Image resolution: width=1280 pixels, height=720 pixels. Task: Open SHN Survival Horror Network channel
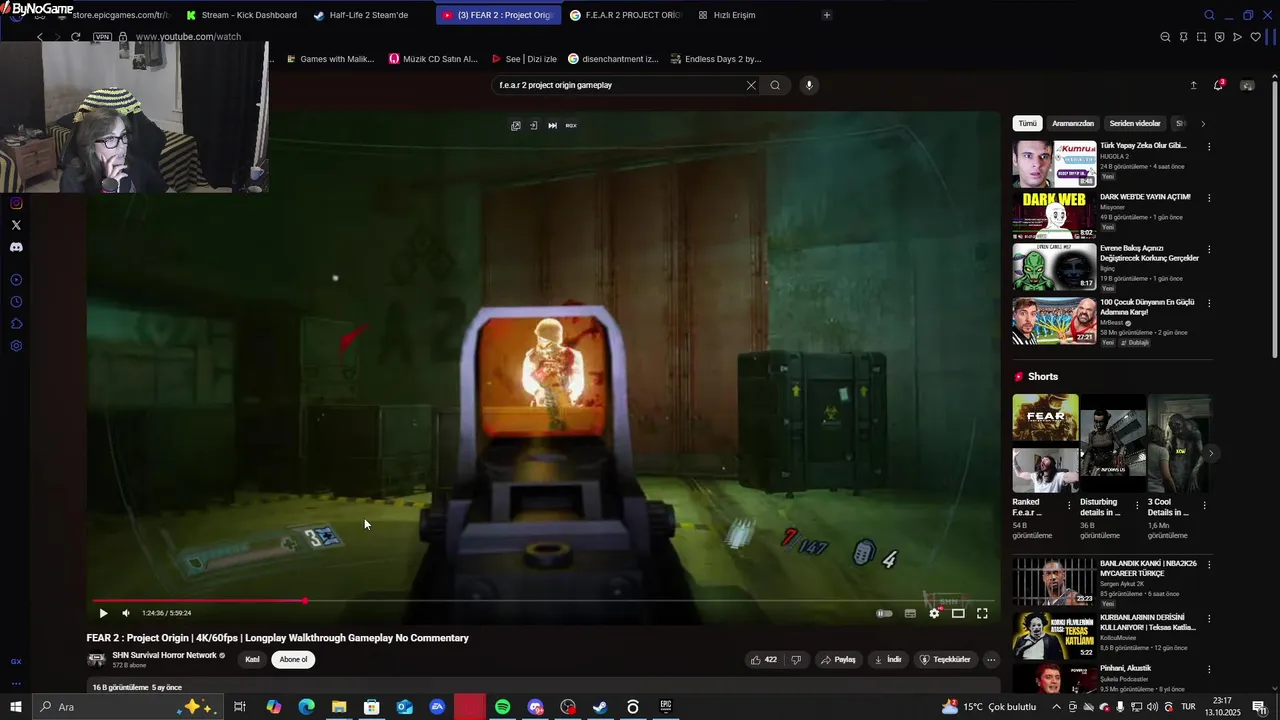pyautogui.click(x=164, y=655)
